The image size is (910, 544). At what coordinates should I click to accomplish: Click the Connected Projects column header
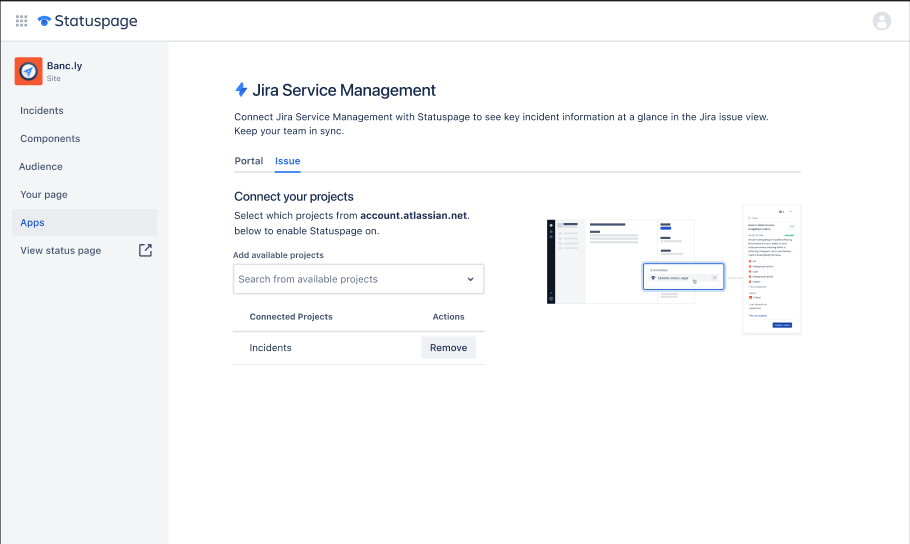pyautogui.click(x=291, y=316)
